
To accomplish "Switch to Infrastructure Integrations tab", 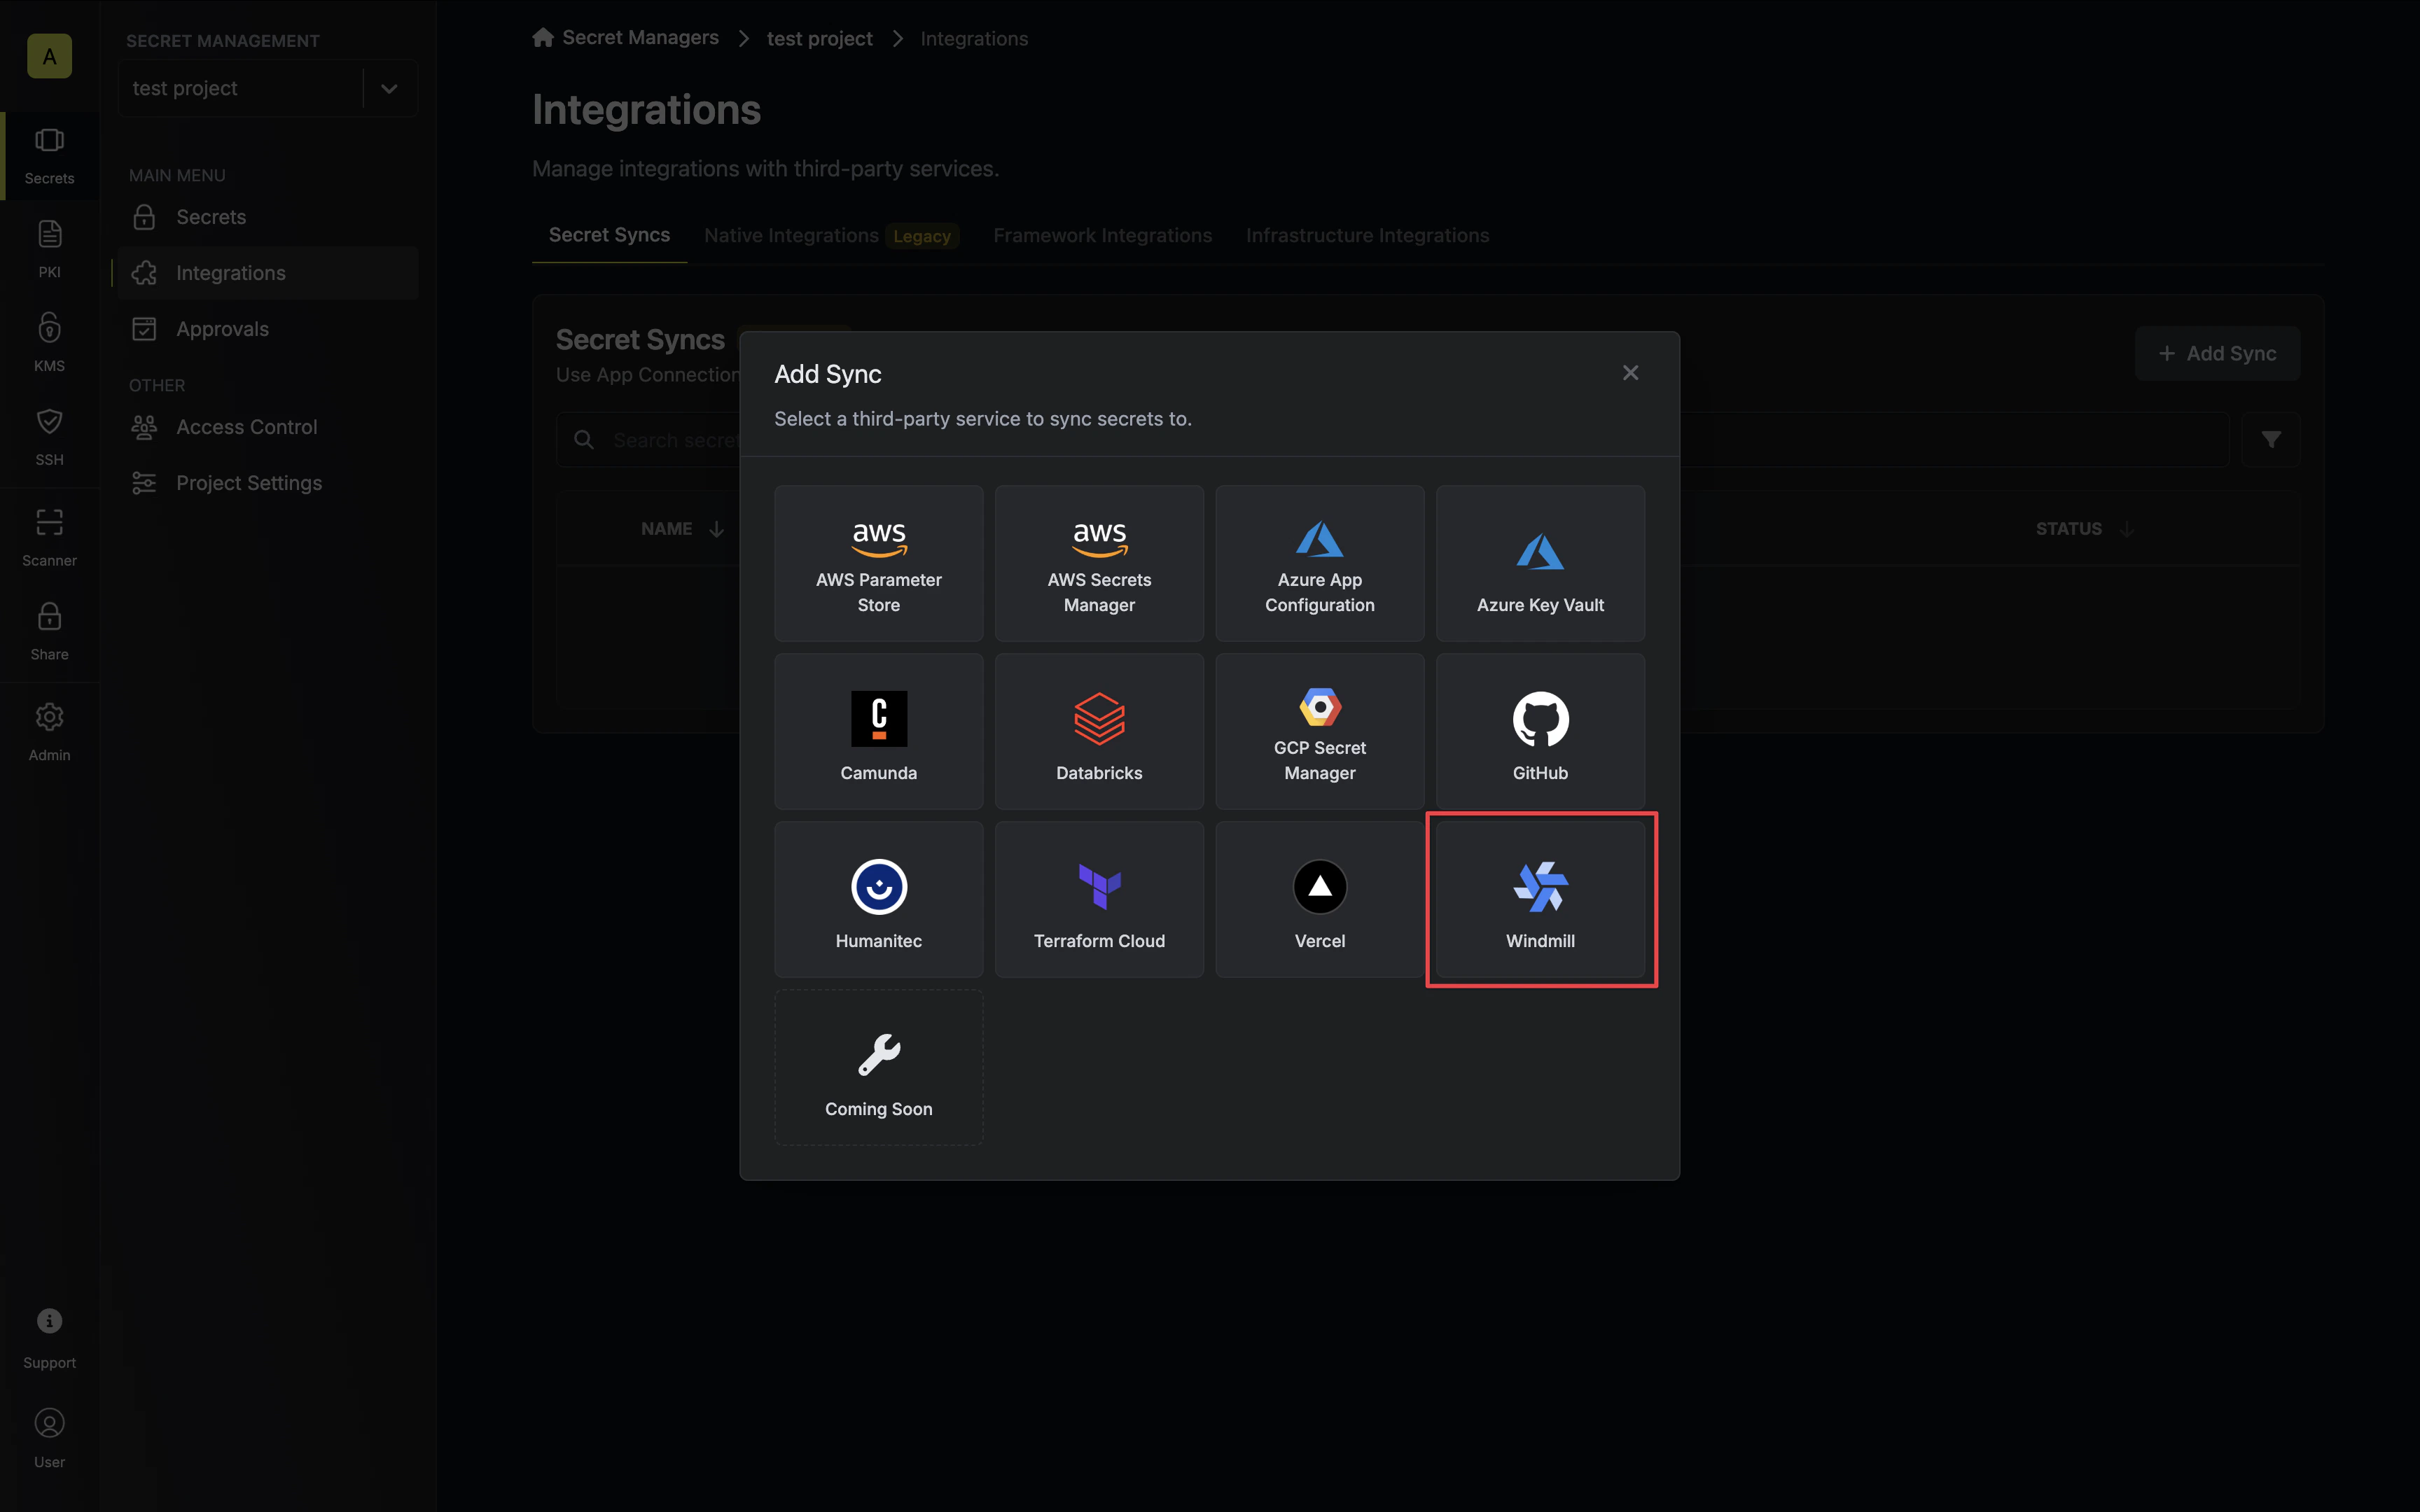I will tap(1367, 235).
